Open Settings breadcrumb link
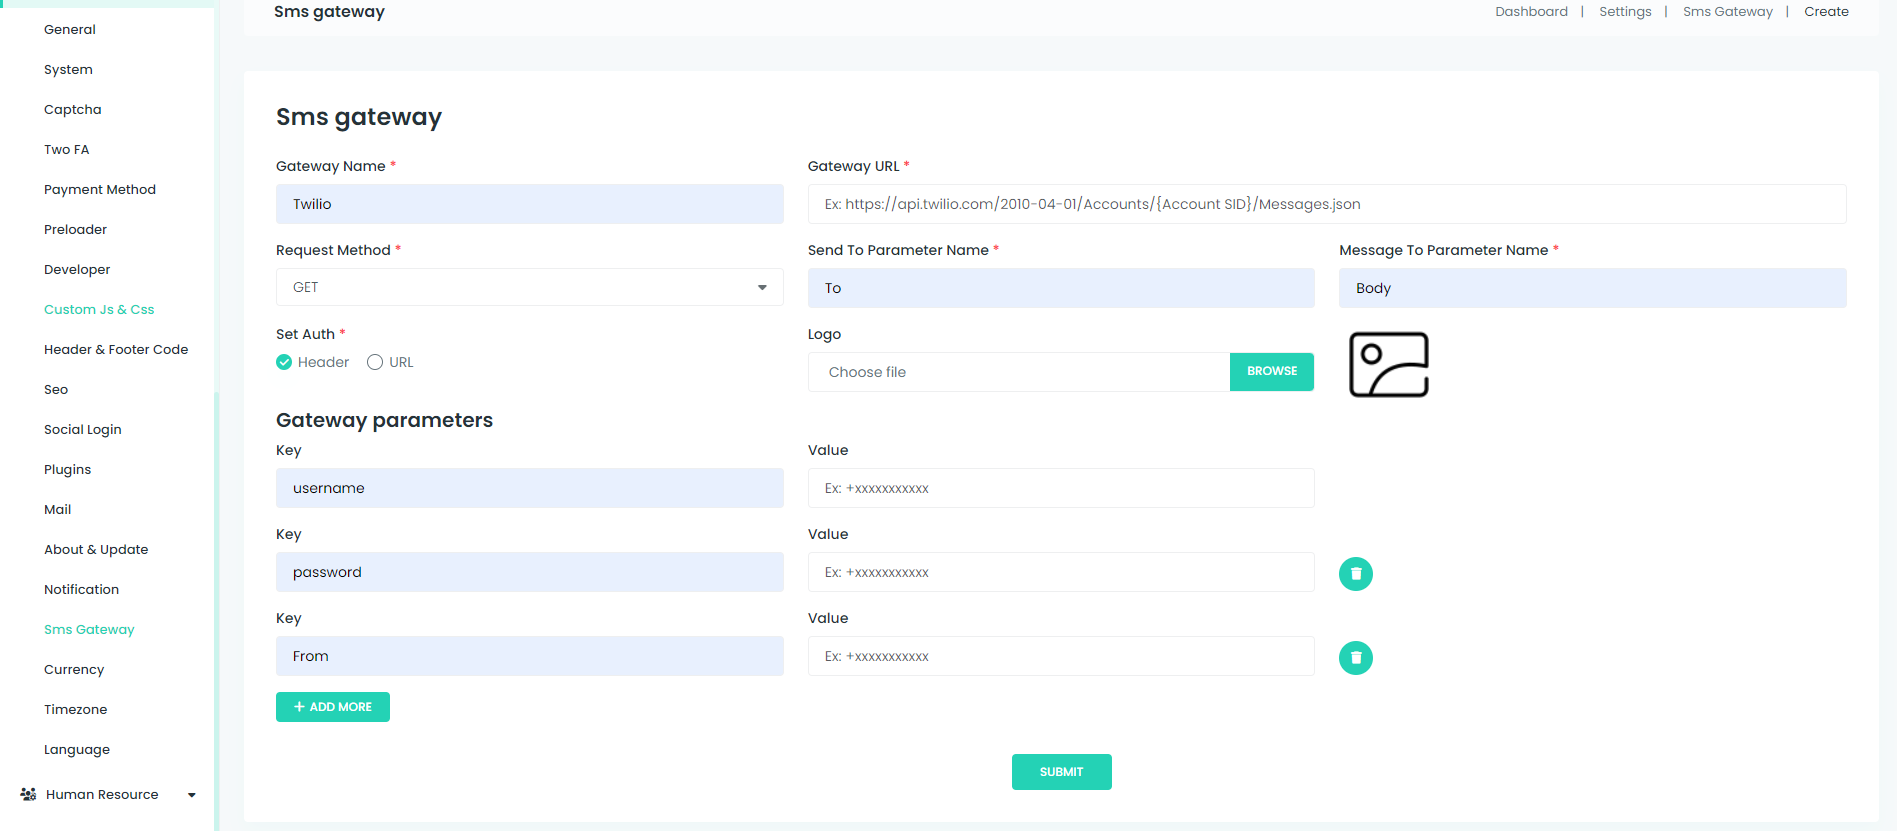The width and height of the screenshot is (1897, 831). (1625, 12)
